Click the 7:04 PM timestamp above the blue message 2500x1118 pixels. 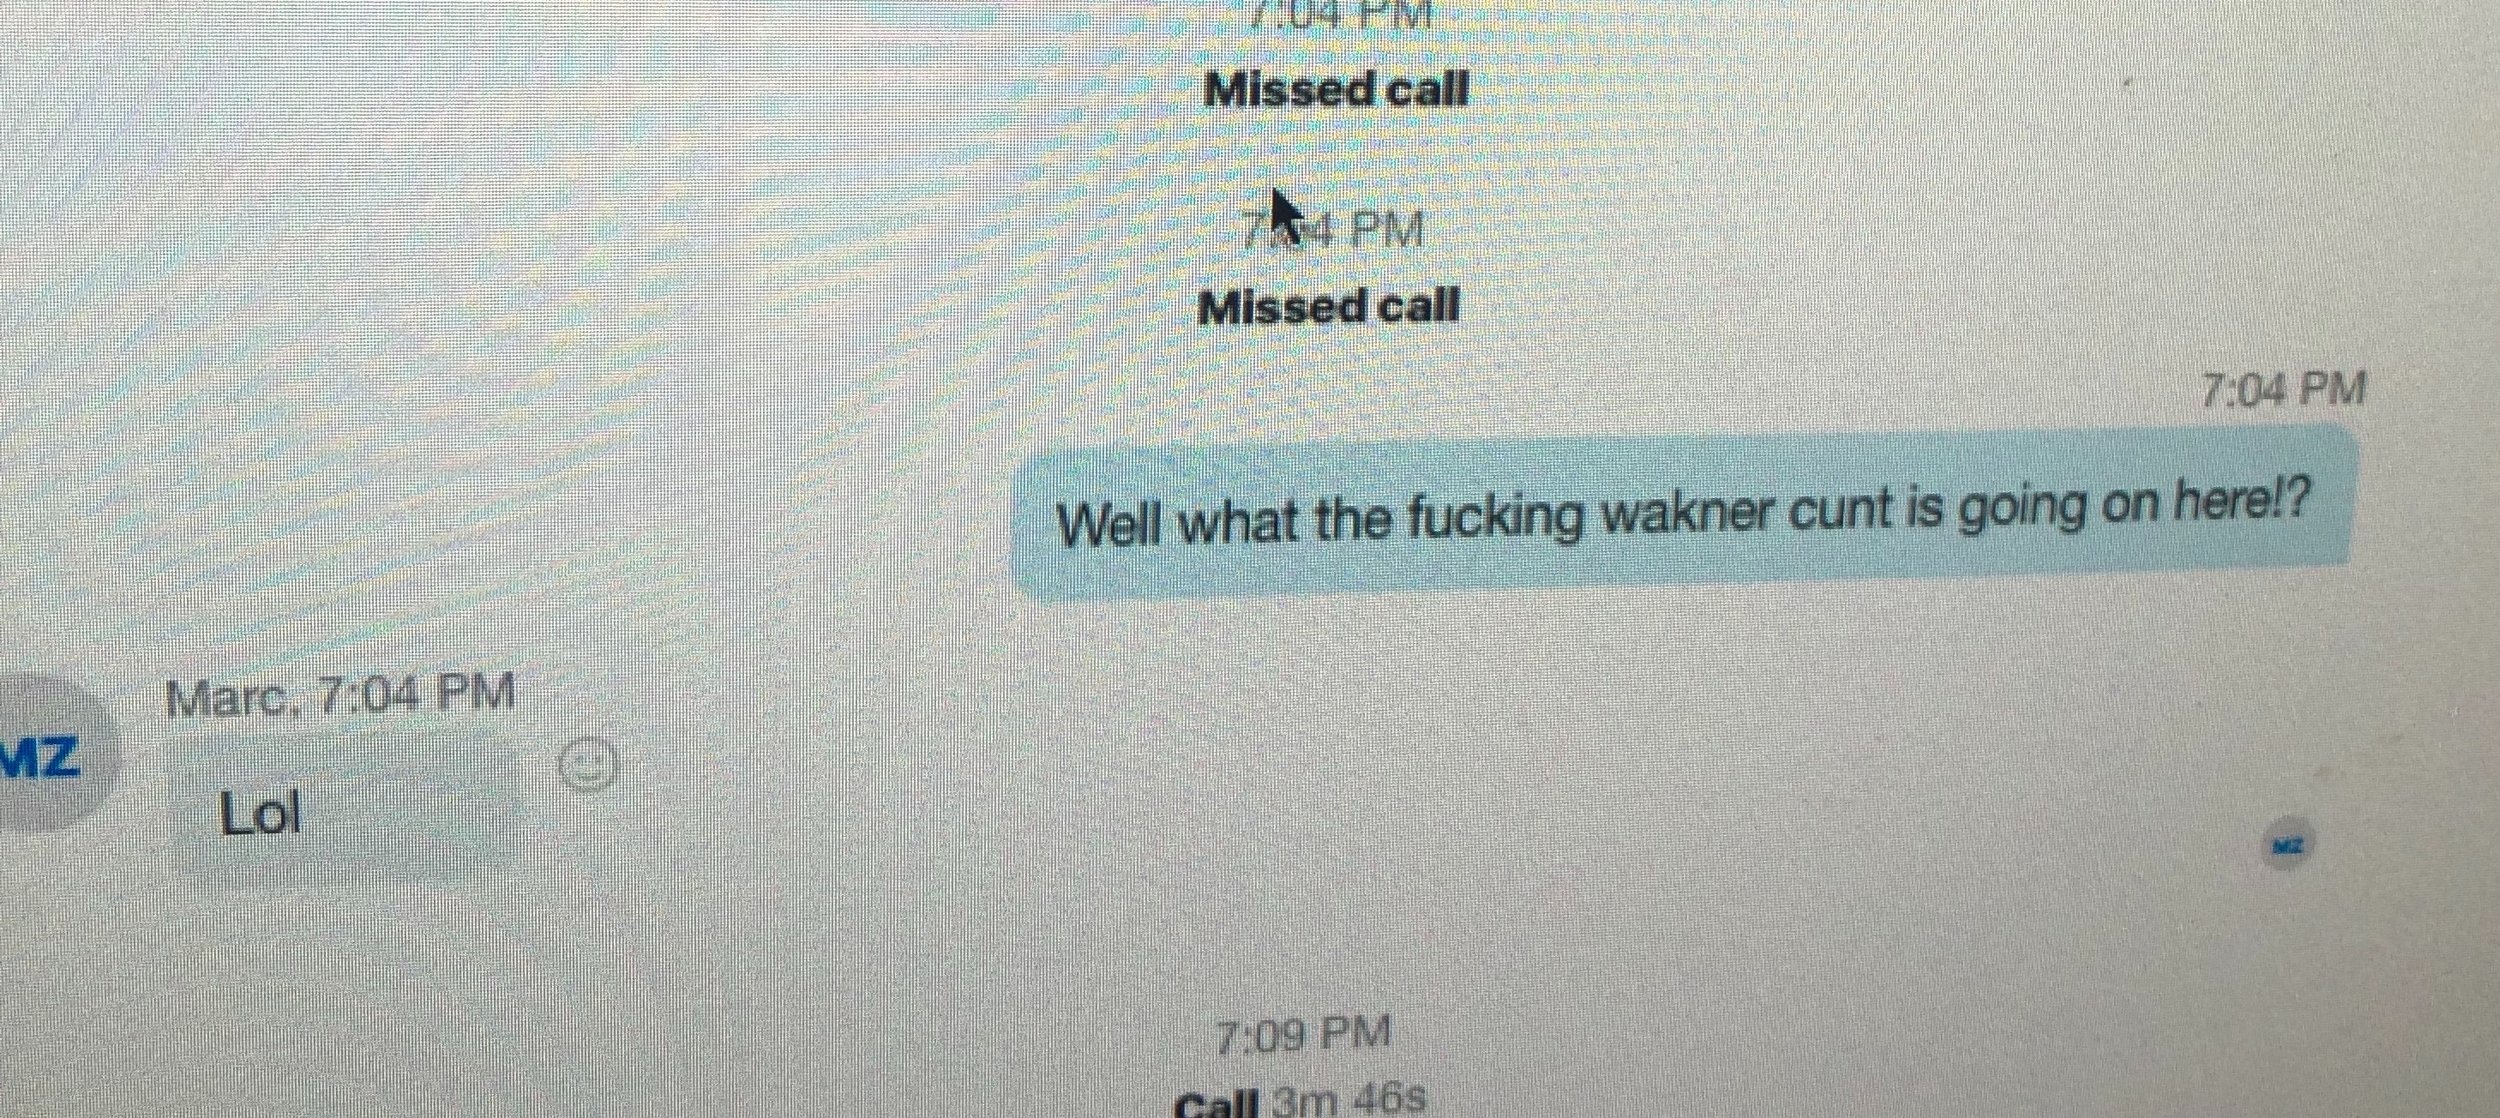pos(2283,389)
